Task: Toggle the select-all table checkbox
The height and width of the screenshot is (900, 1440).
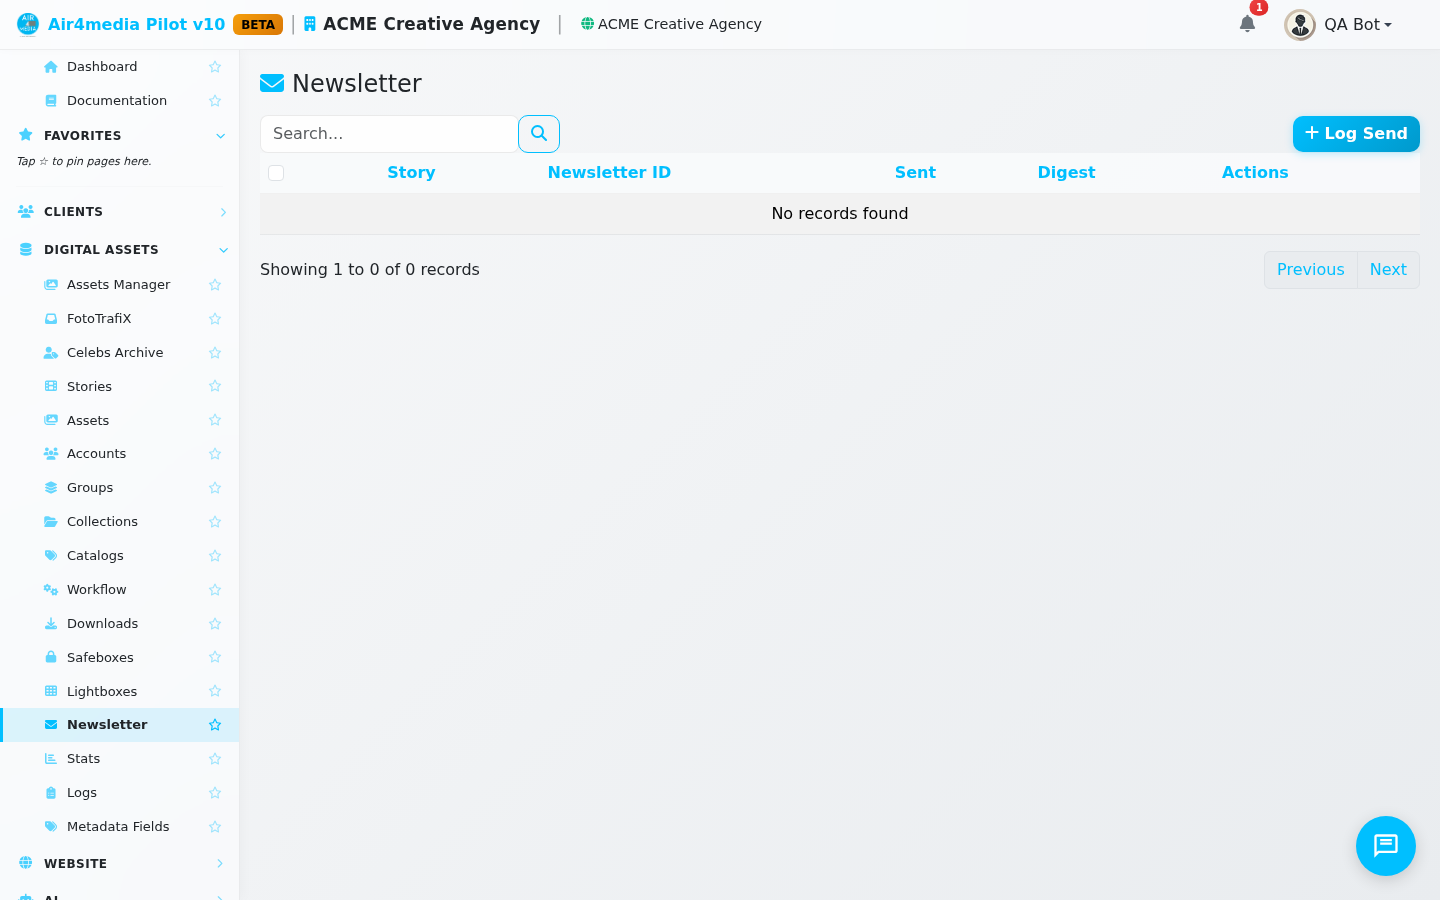Action: (x=277, y=173)
